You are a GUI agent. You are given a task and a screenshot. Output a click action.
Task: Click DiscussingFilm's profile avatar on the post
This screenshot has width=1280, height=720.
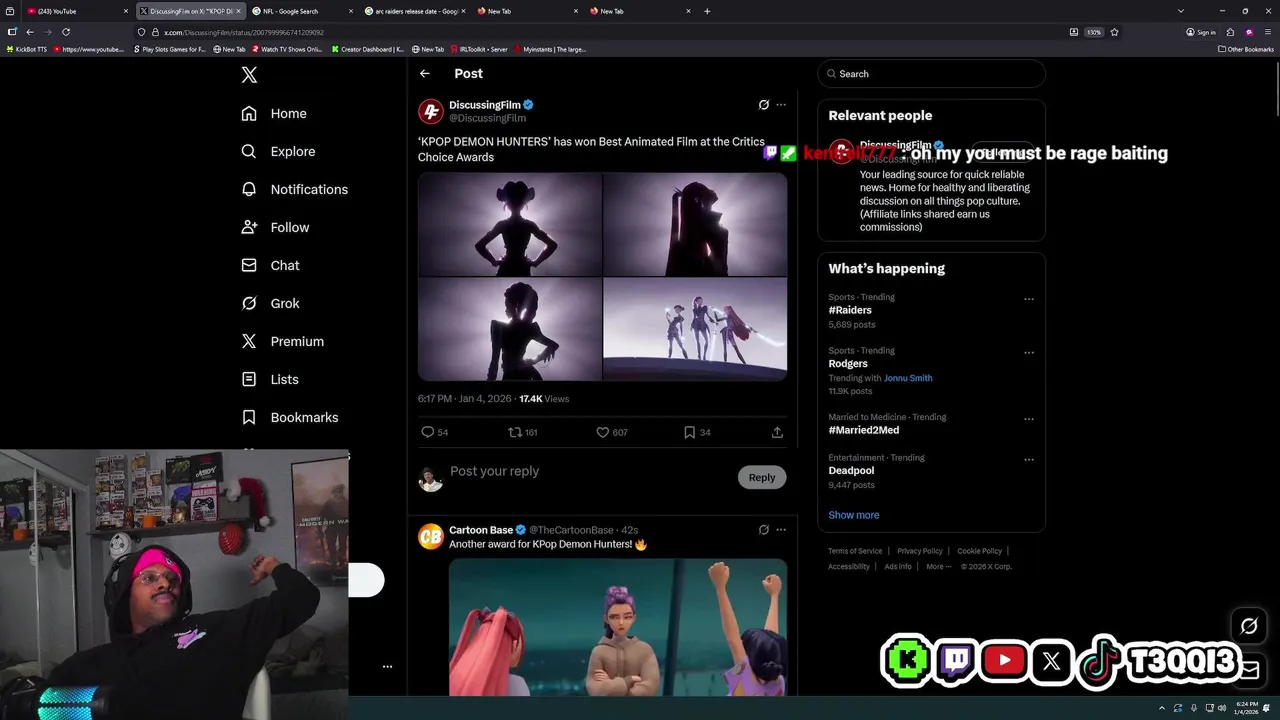(x=431, y=111)
